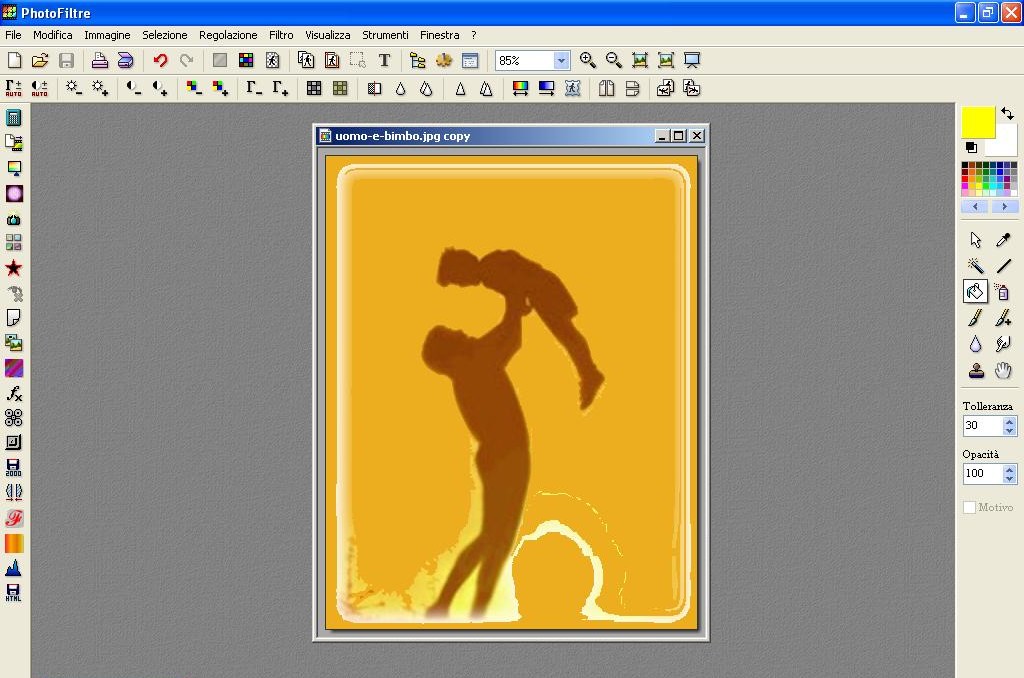Select the Magic Wand tool
Viewport: 1024px width, 678px height.
[975, 266]
